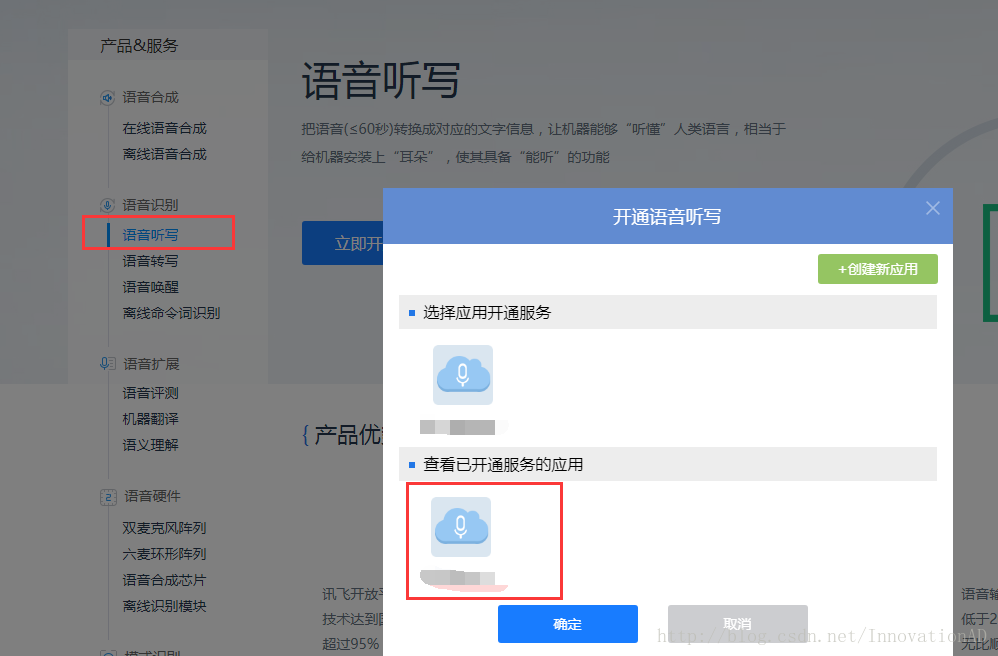The image size is (998, 656).
Task: Click the 产品&服务 sidebar title
Action: click(139, 46)
